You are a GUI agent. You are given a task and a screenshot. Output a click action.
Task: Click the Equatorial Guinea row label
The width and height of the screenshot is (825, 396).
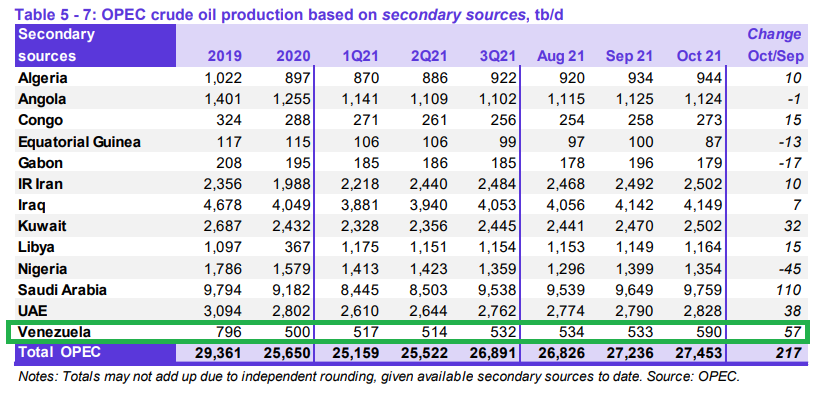(x=79, y=142)
